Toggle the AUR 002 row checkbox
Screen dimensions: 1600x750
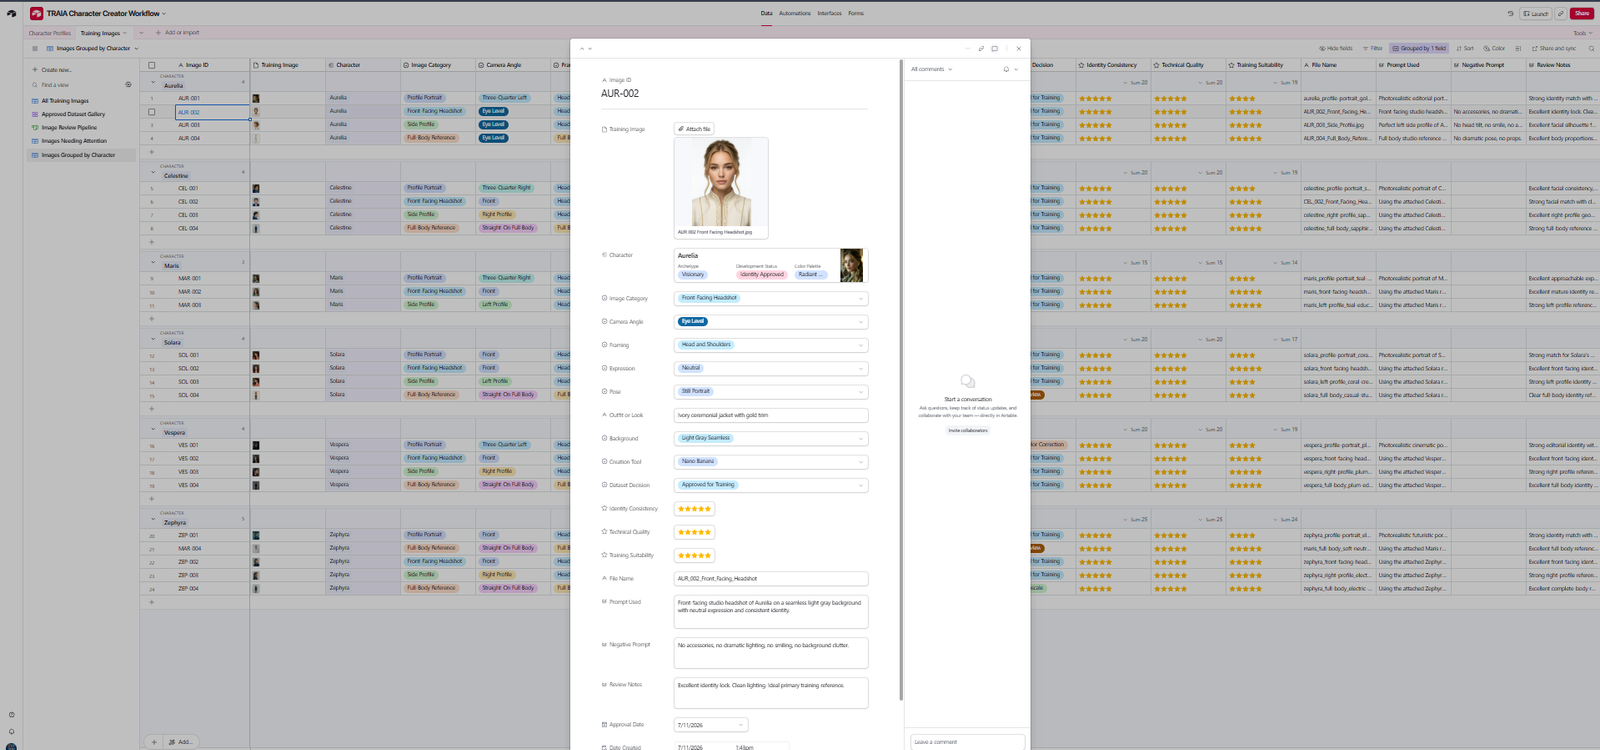pos(152,112)
